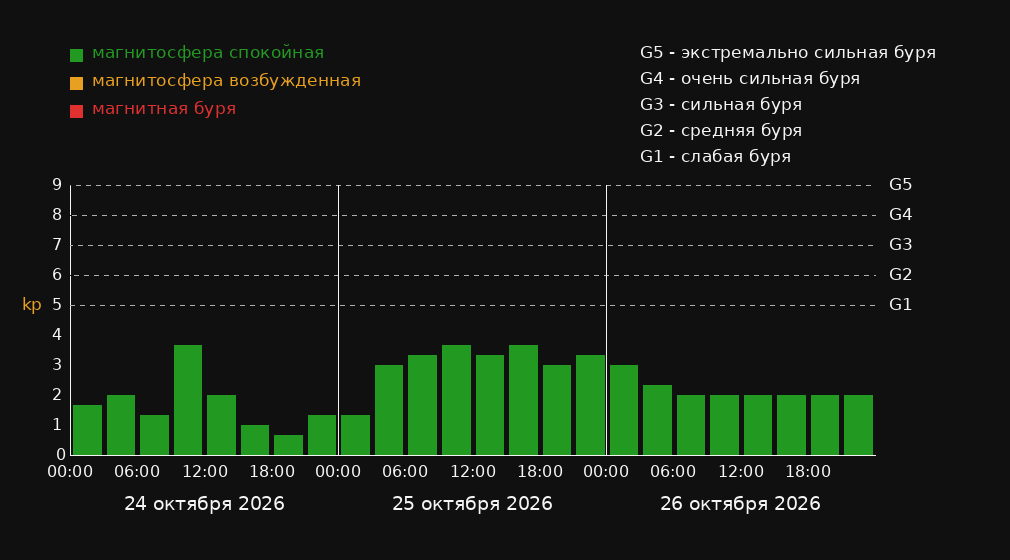Click 'G4 - очень сильная буря' description
The width and height of the screenshot is (1010, 560).
click(750, 79)
